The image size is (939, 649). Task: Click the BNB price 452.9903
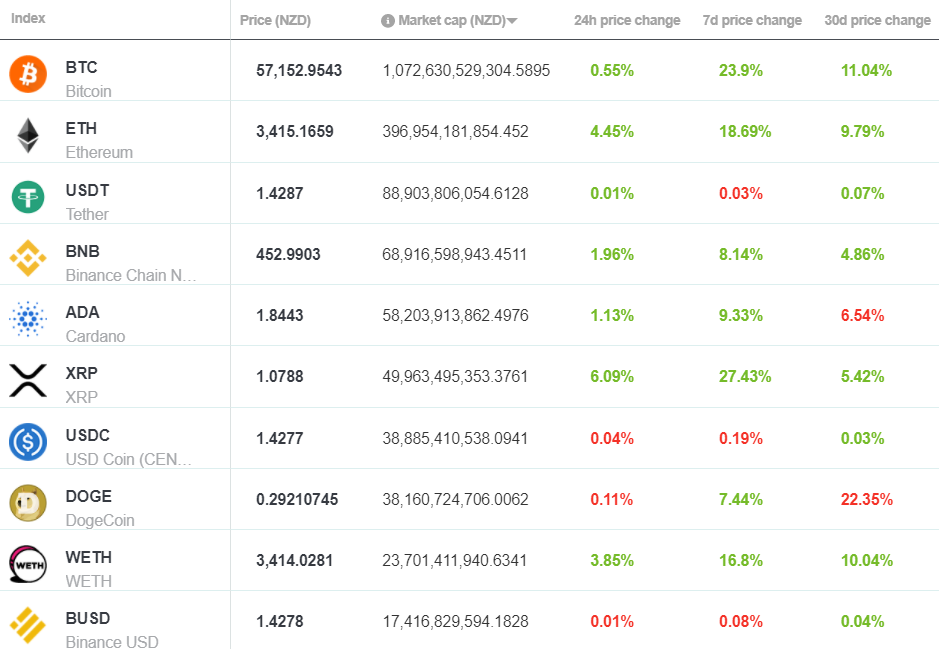pyautogui.click(x=288, y=254)
